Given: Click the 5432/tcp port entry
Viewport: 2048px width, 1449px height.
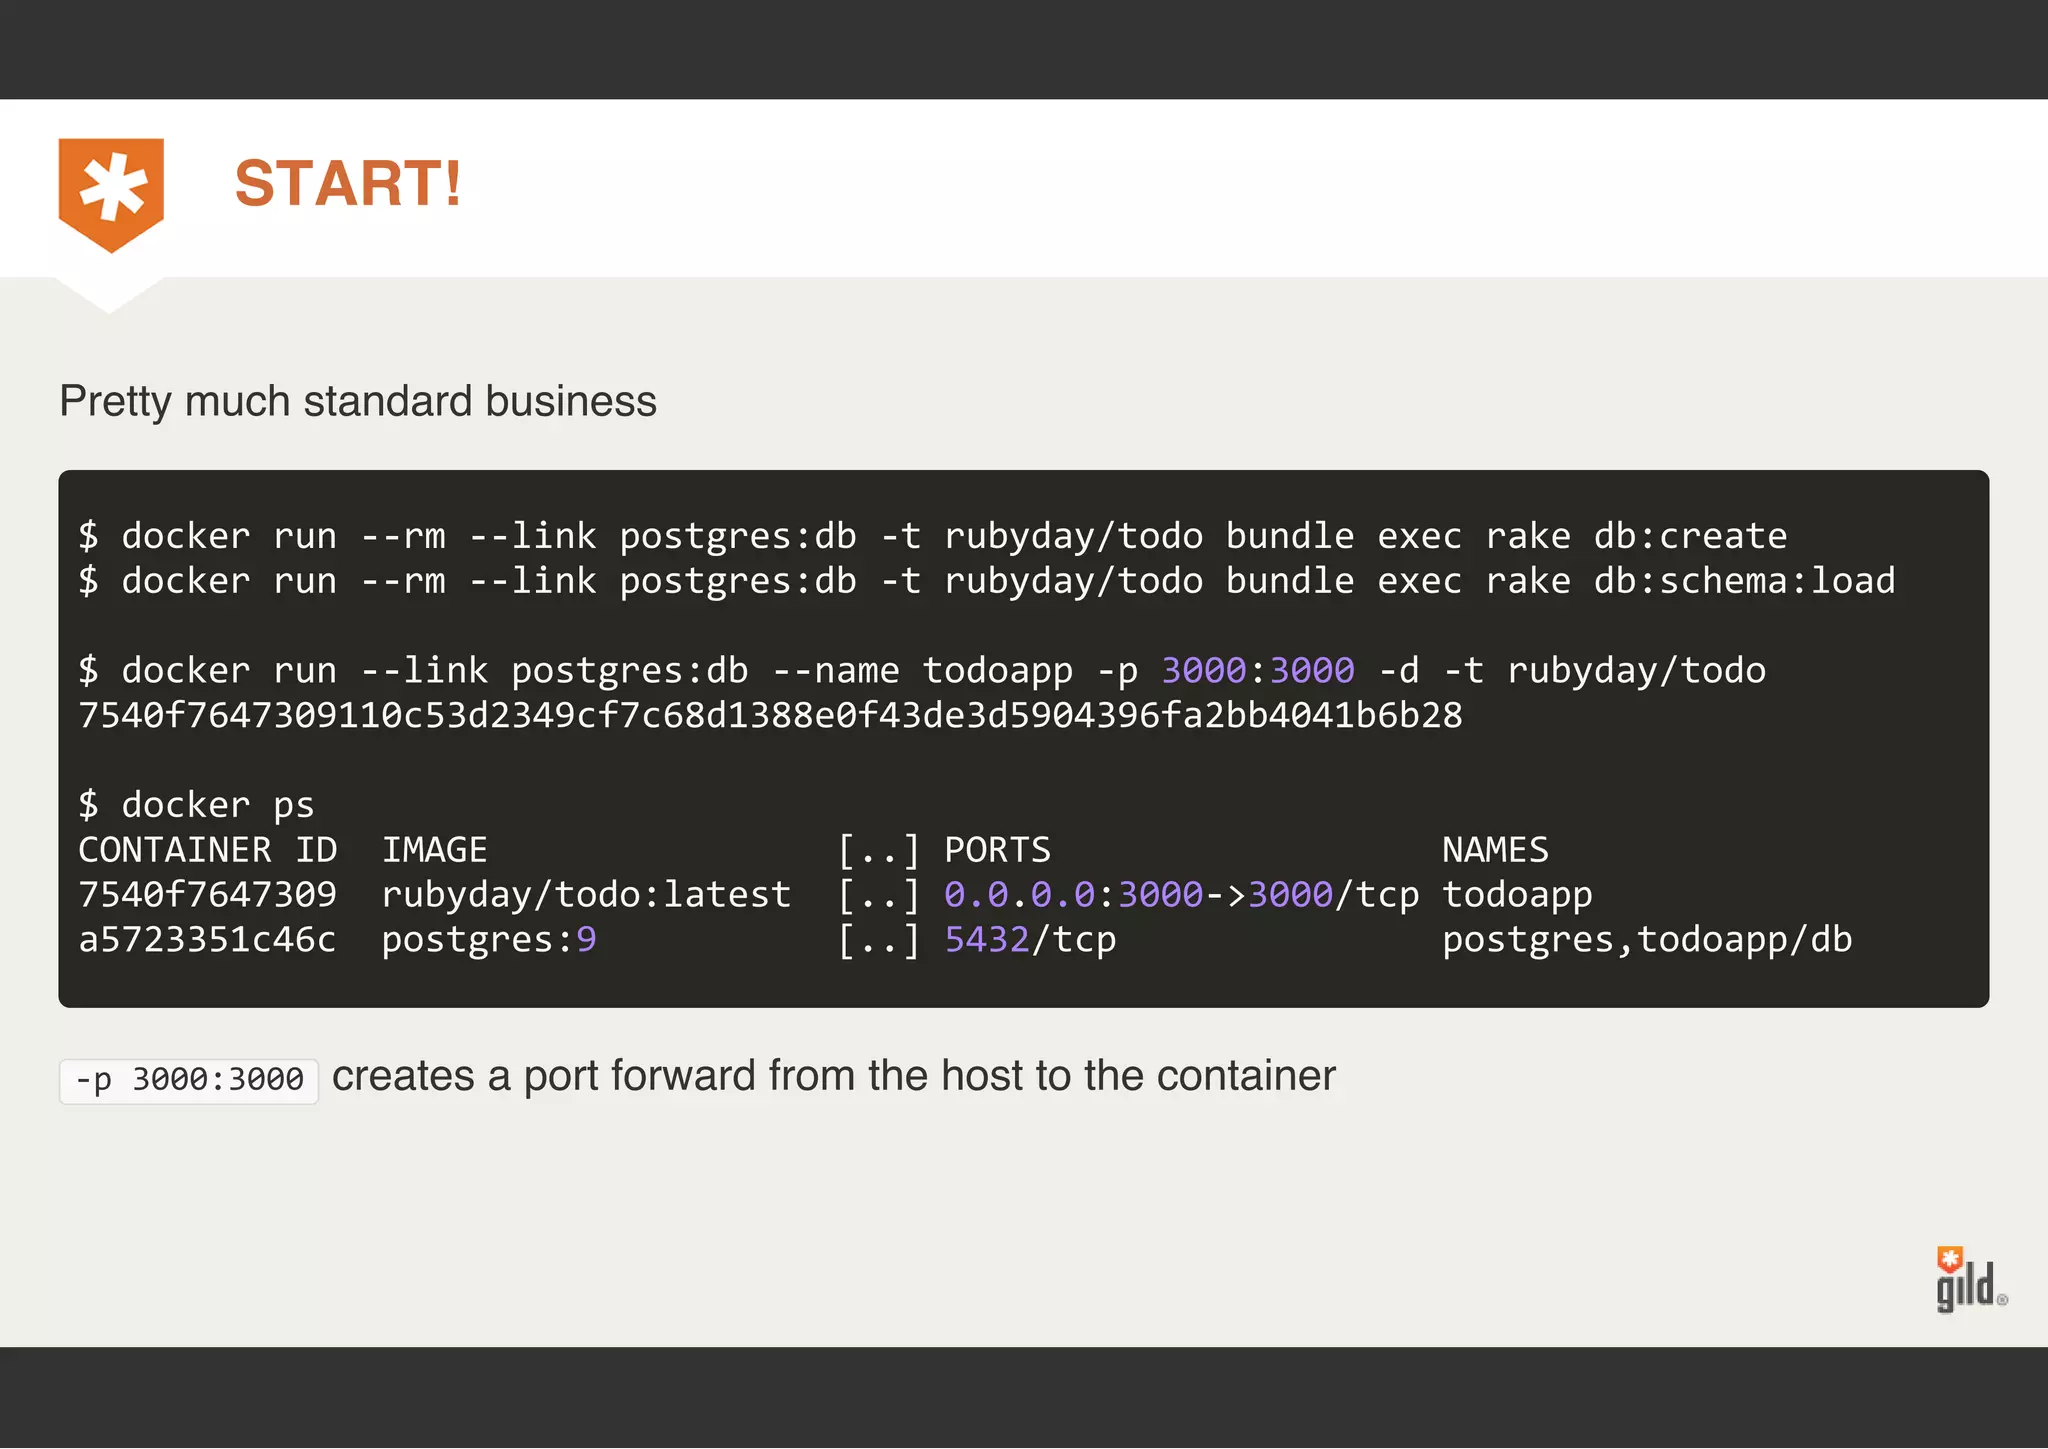Looking at the screenshot, I should (1030, 940).
